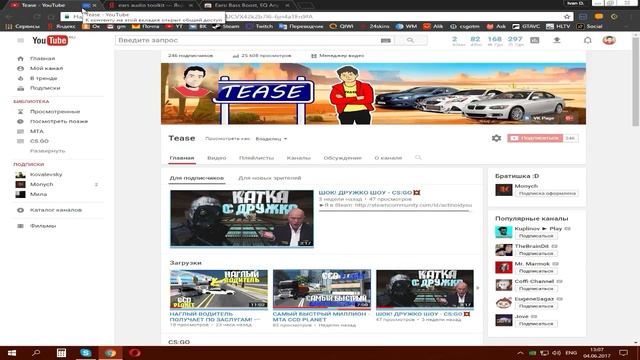Bookmark page with star icon
The height and width of the screenshot is (360, 640).
(567, 17)
